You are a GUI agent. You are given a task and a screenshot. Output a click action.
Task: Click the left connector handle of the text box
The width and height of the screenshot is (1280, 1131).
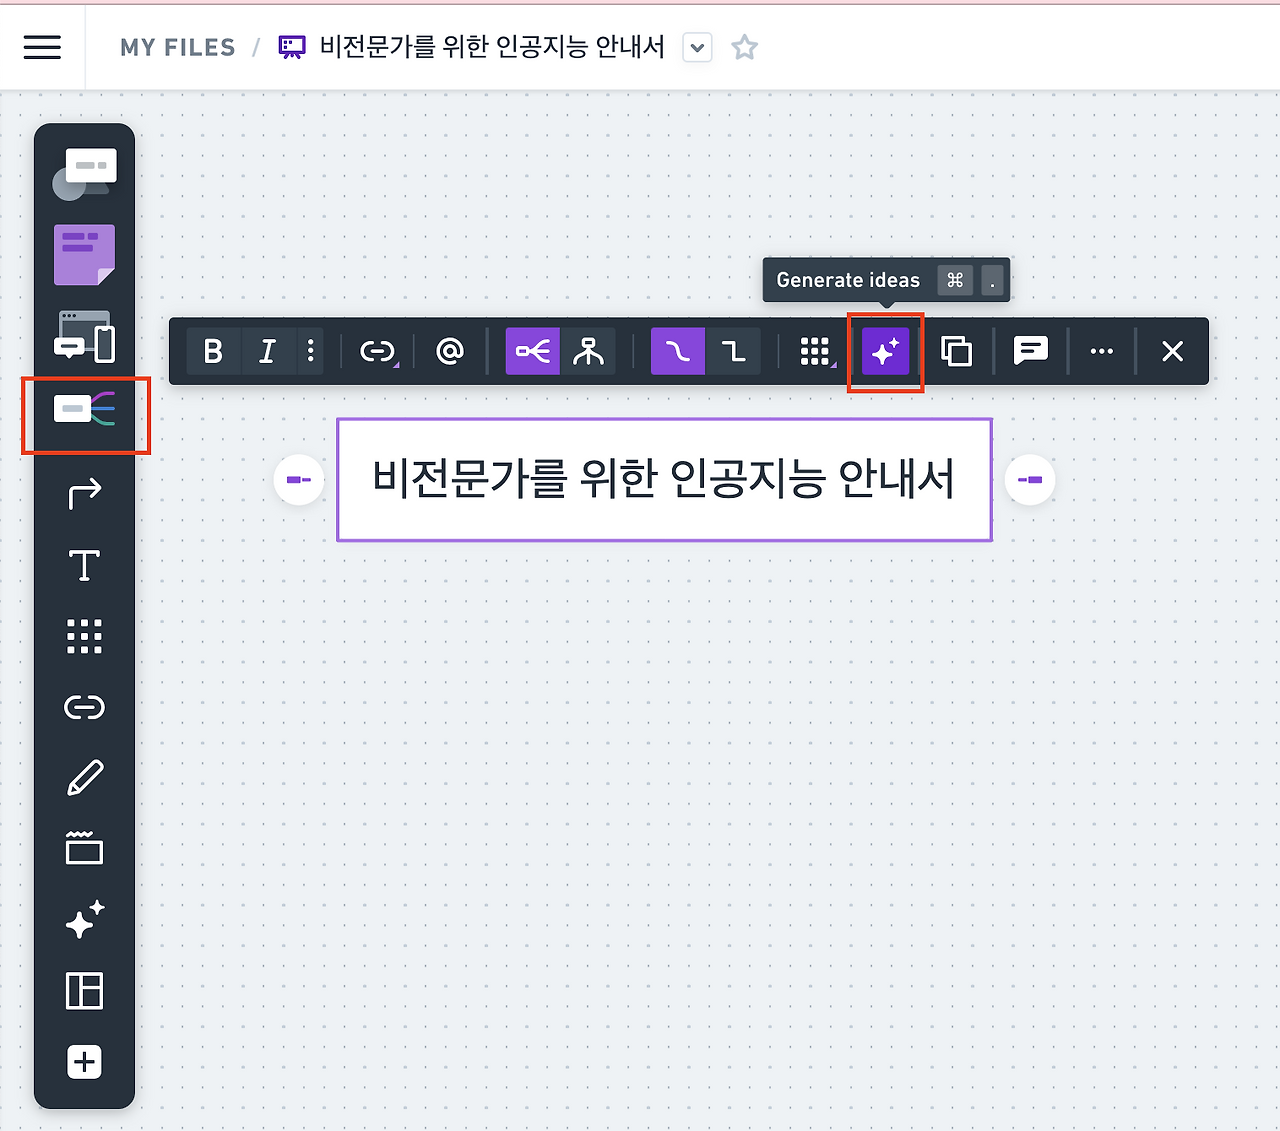coord(299,480)
